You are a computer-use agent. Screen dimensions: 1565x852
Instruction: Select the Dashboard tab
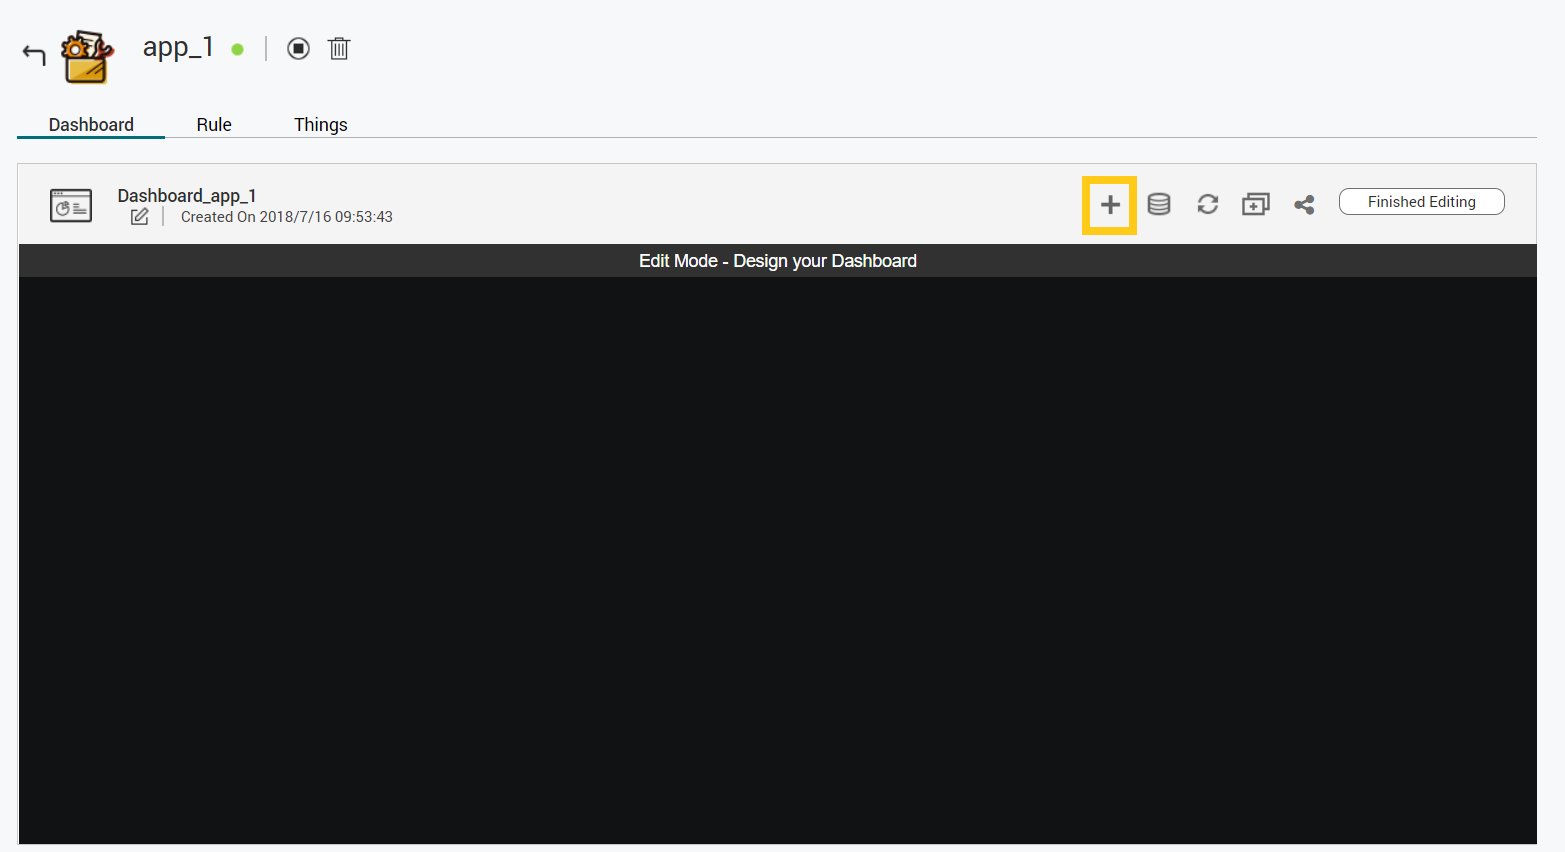click(x=91, y=124)
